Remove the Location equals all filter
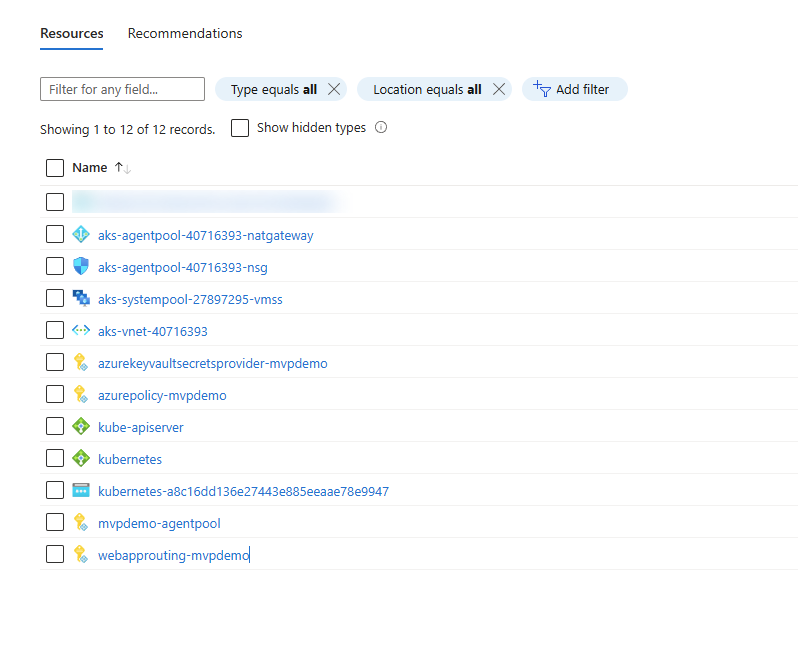Screen dimensions: 798x666 (x=499, y=89)
